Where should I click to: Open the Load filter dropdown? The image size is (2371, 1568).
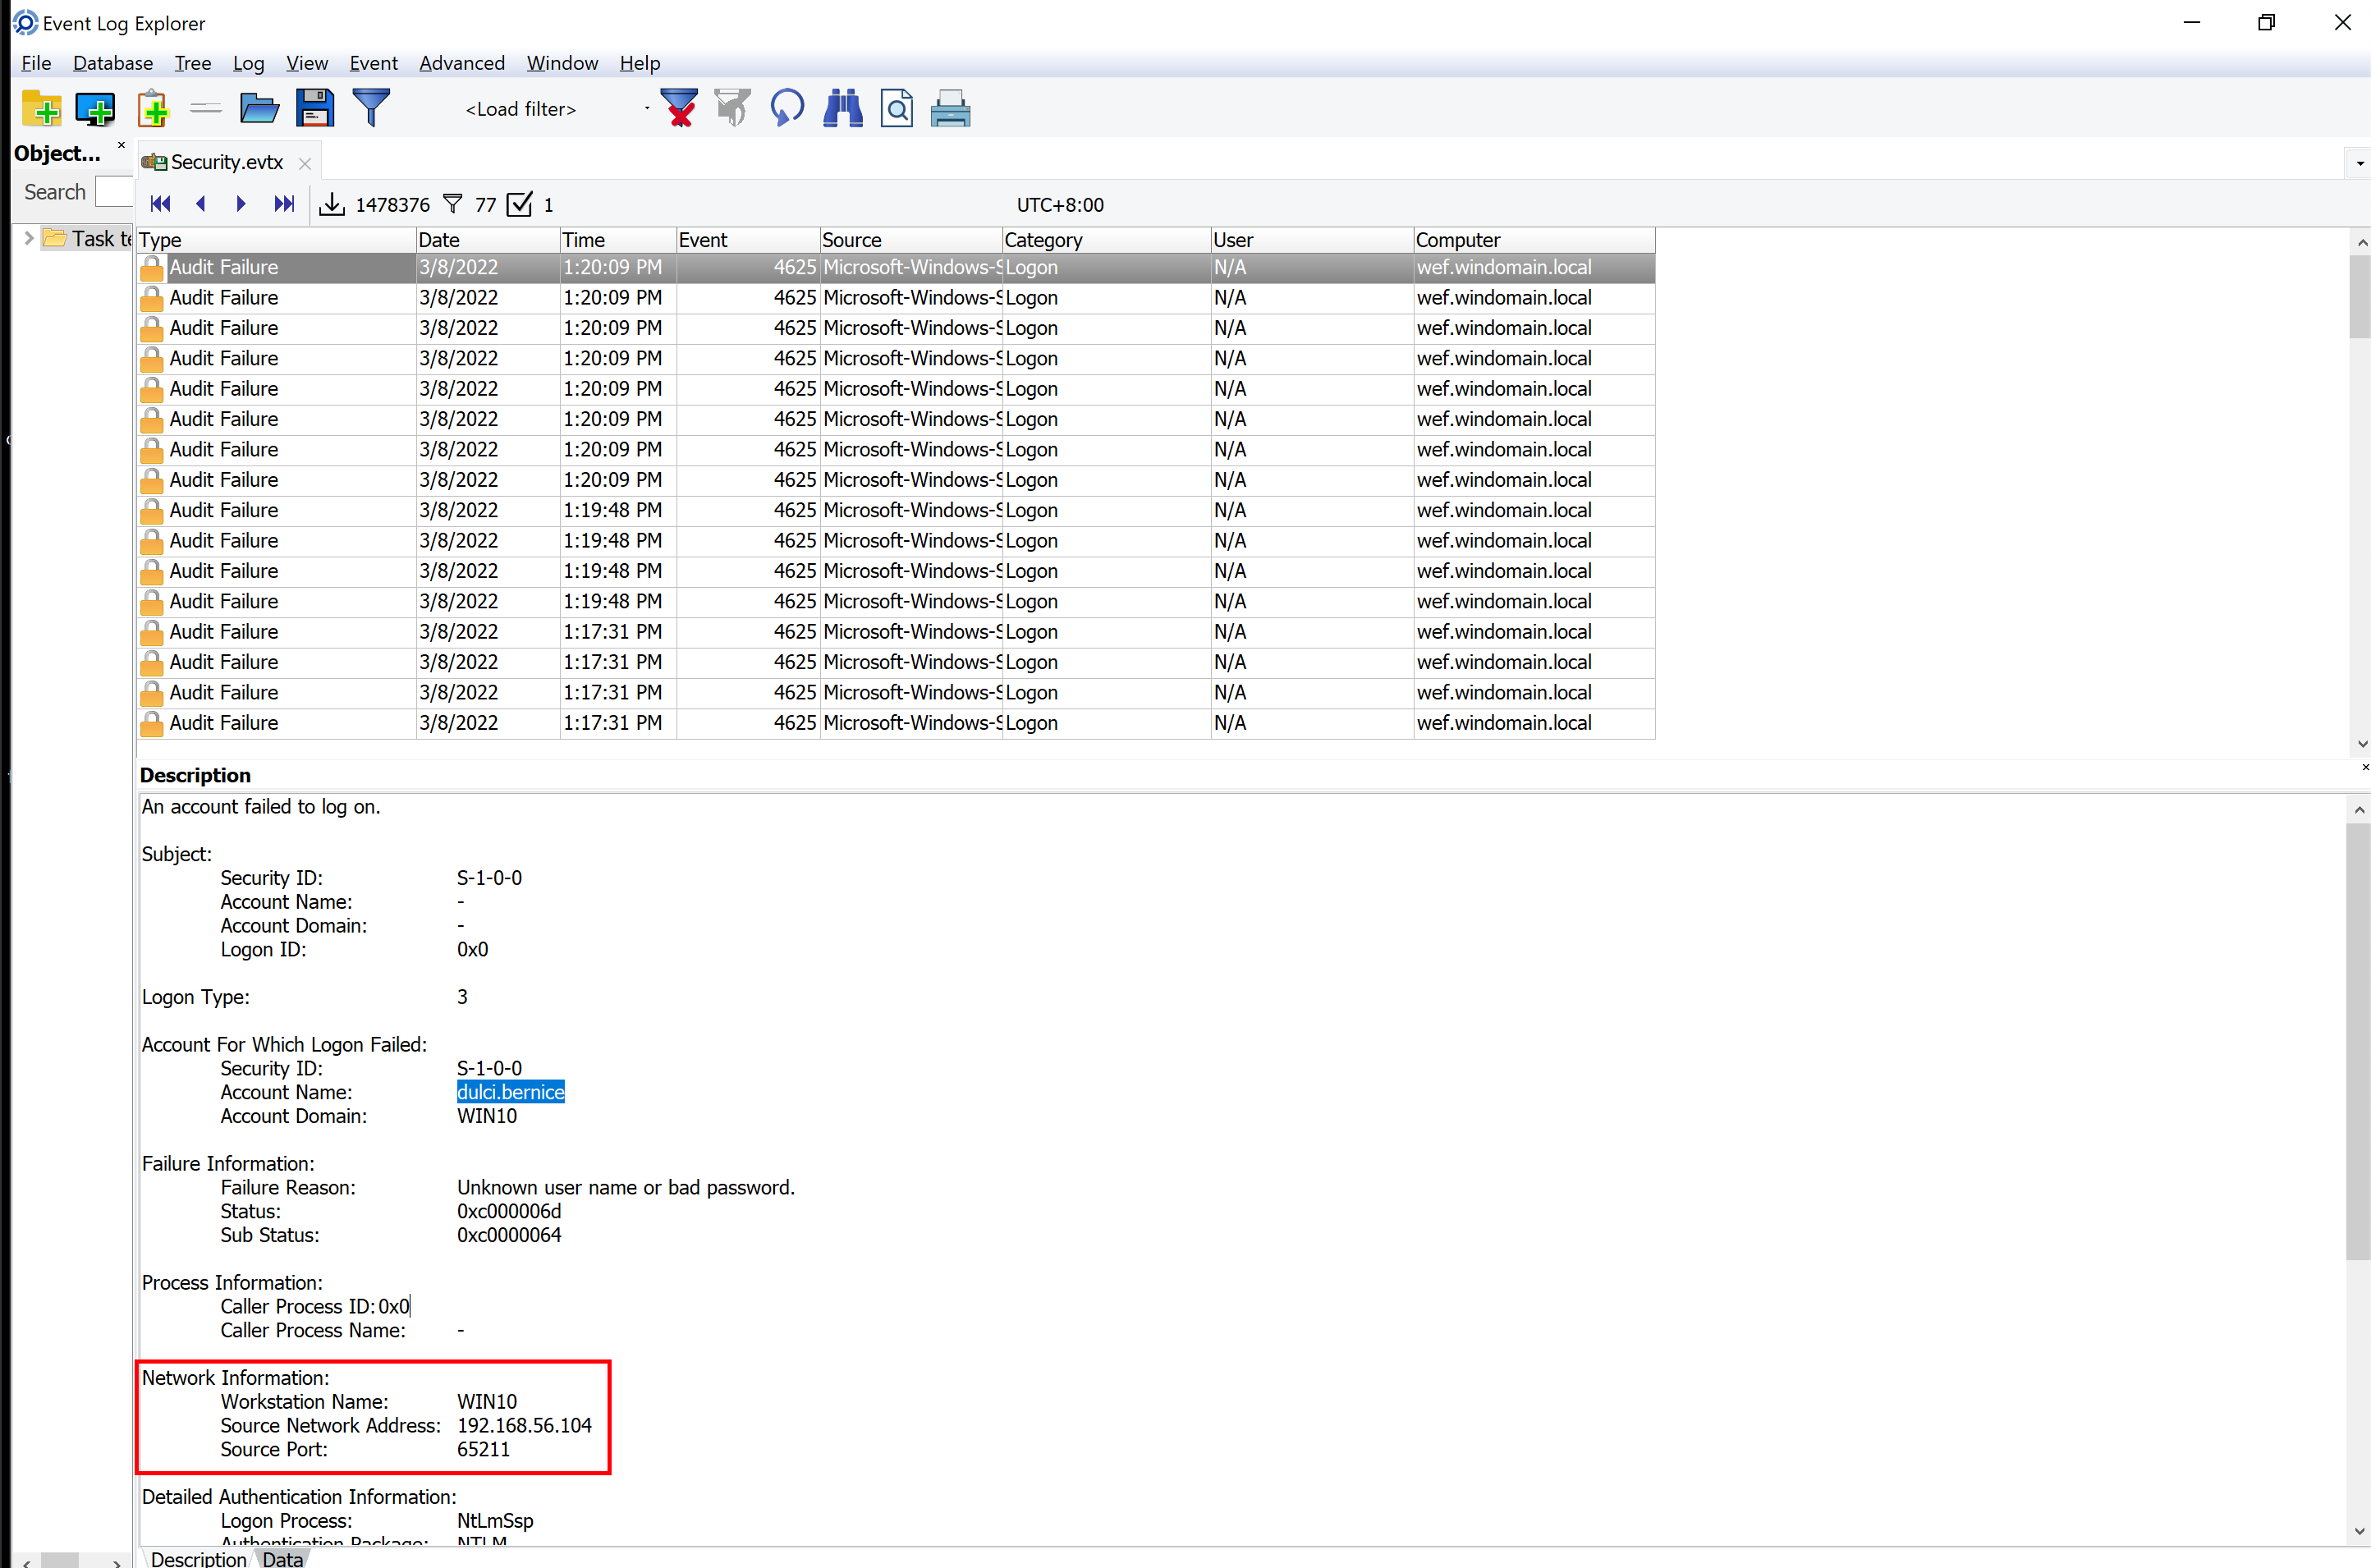tap(647, 108)
